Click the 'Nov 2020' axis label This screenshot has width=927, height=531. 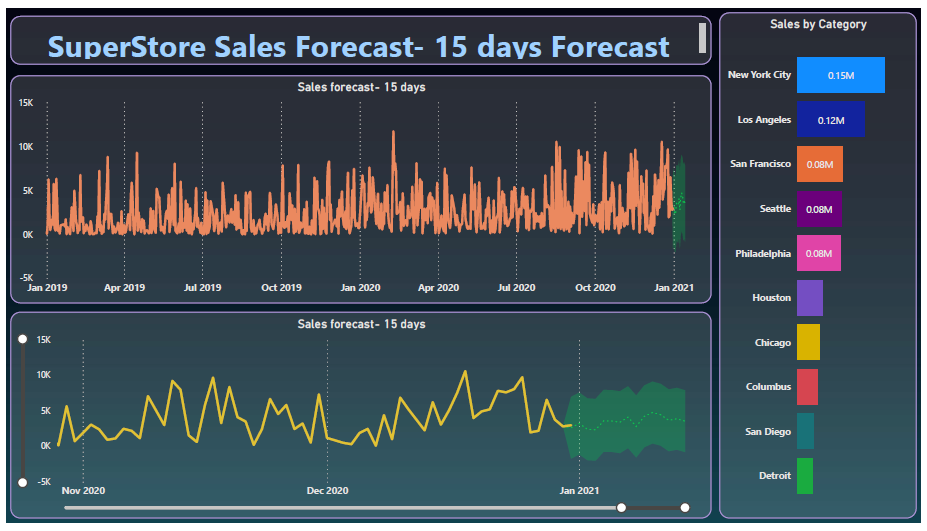[83, 490]
